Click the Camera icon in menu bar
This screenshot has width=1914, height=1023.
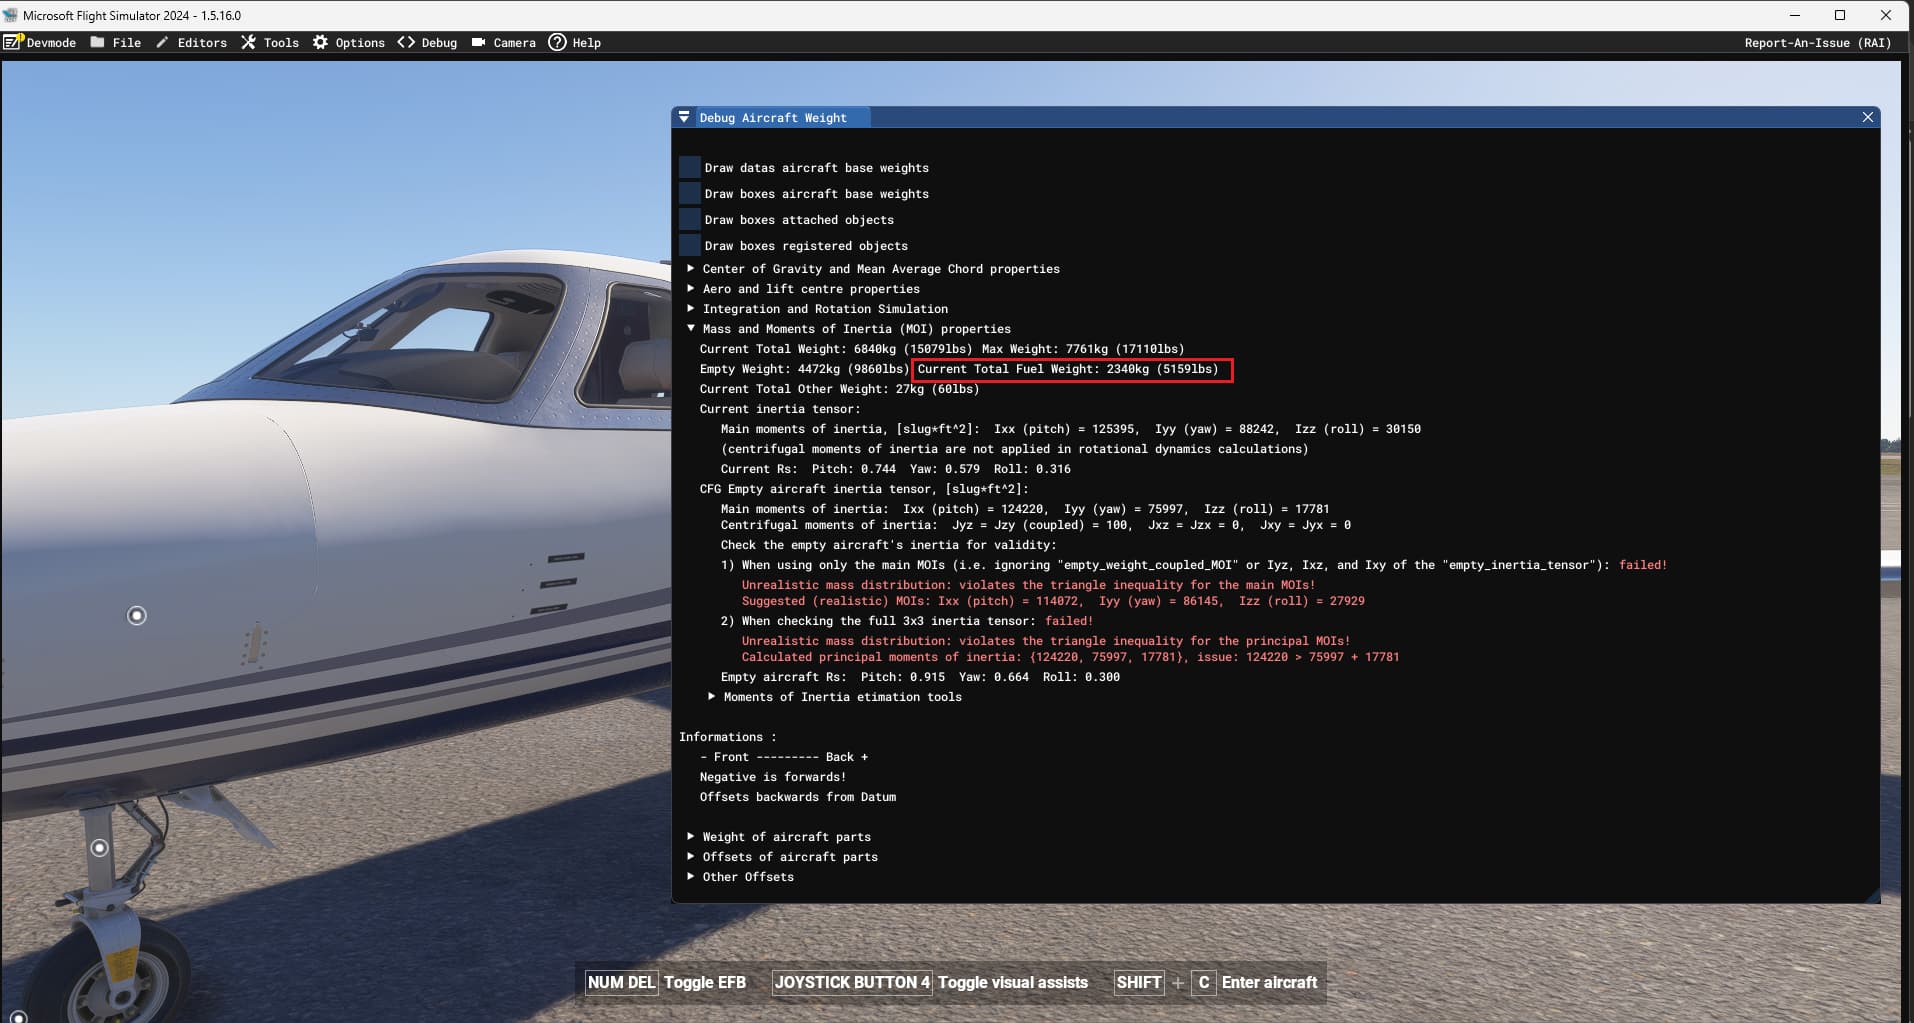click(x=478, y=42)
